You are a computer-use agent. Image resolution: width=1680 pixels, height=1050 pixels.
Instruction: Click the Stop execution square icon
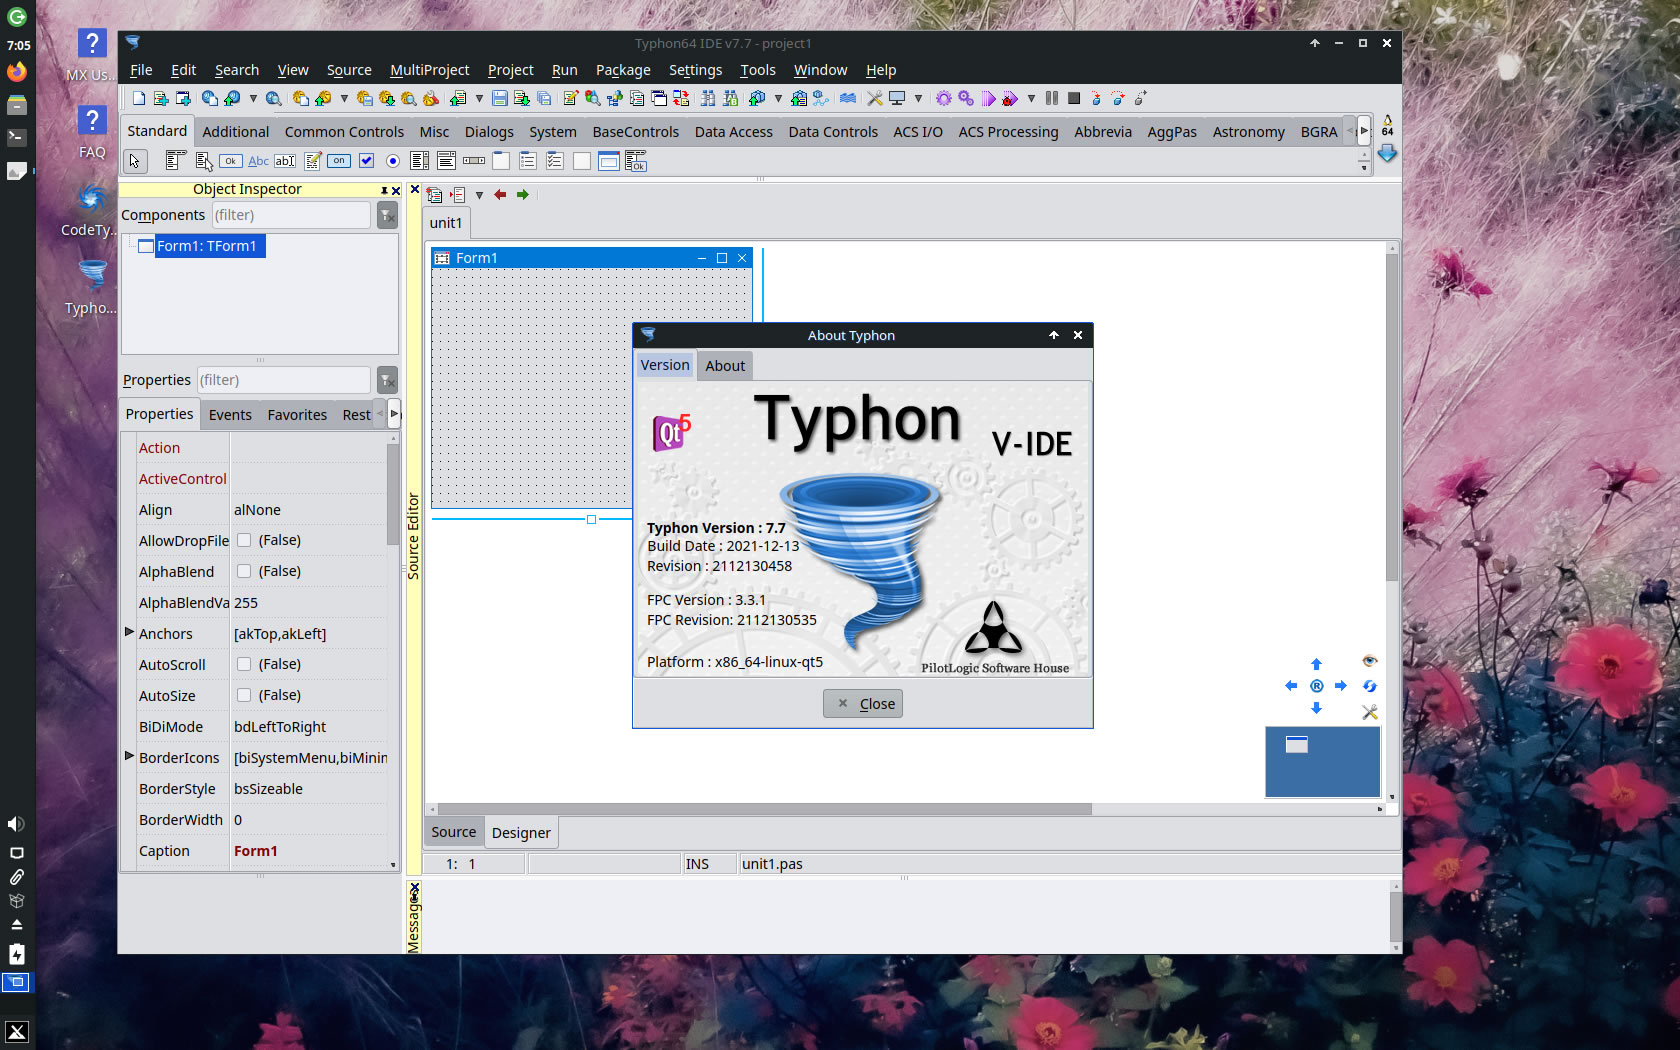[x=1074, y=98]
